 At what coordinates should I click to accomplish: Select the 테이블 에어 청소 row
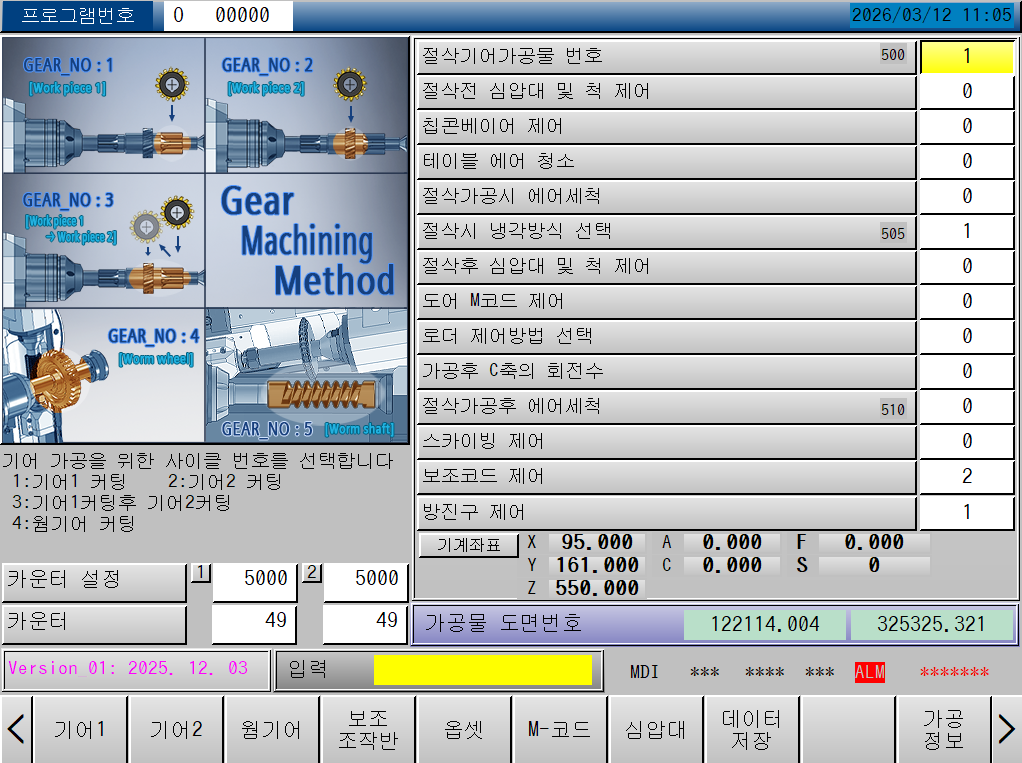click(x=666, y=162)
